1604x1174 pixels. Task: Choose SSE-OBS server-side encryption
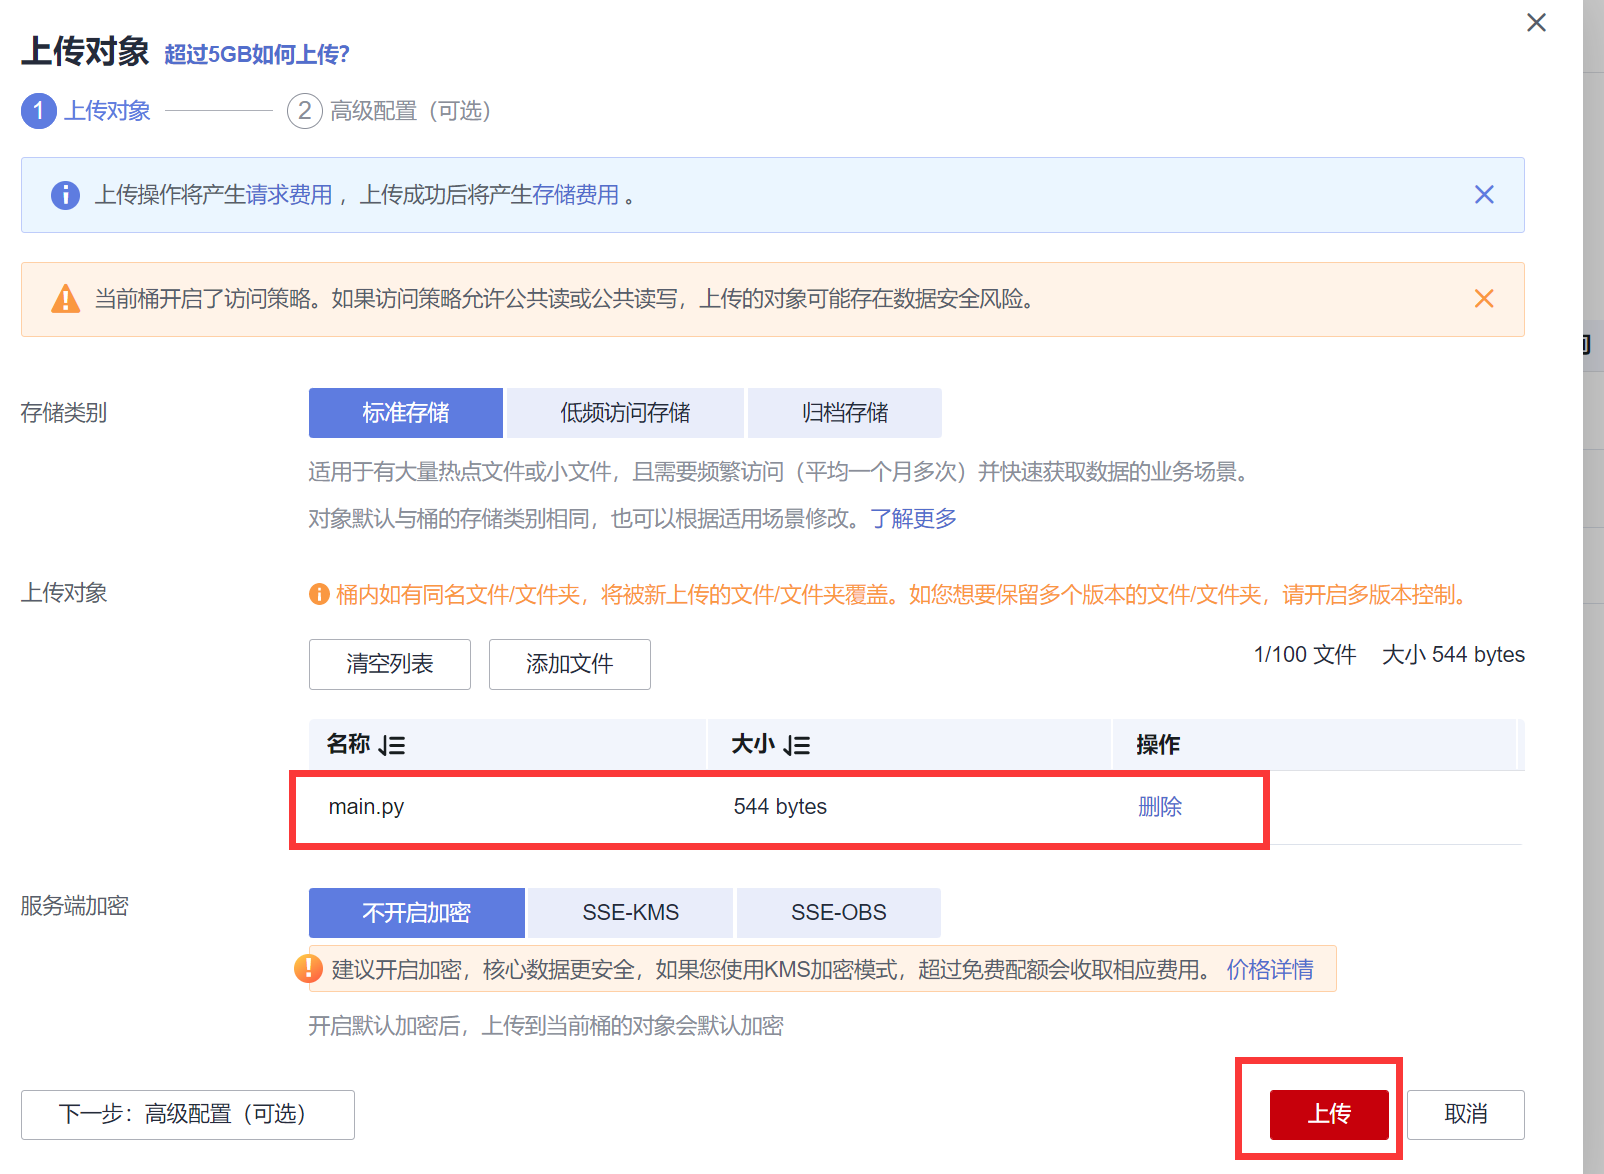[x=838, y=913]
